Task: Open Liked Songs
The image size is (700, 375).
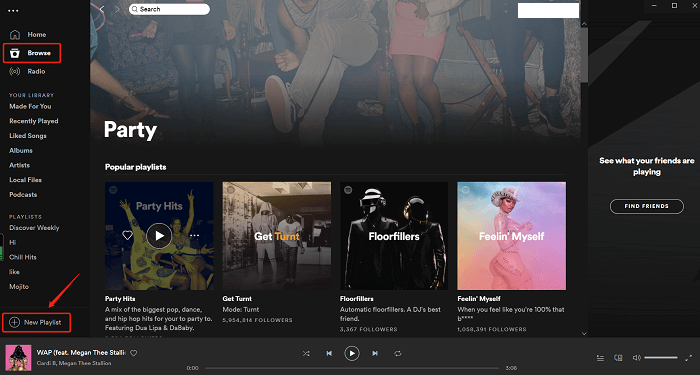Action: click(28, 136)
